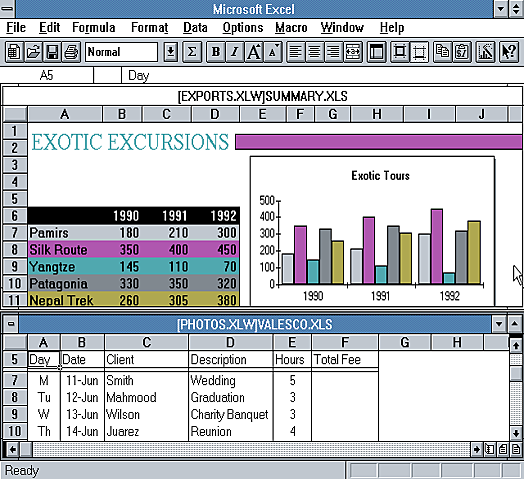This screenshot has width=524, height=479.
Task: Click the Pamirs cell
Action: click(65, 233)
